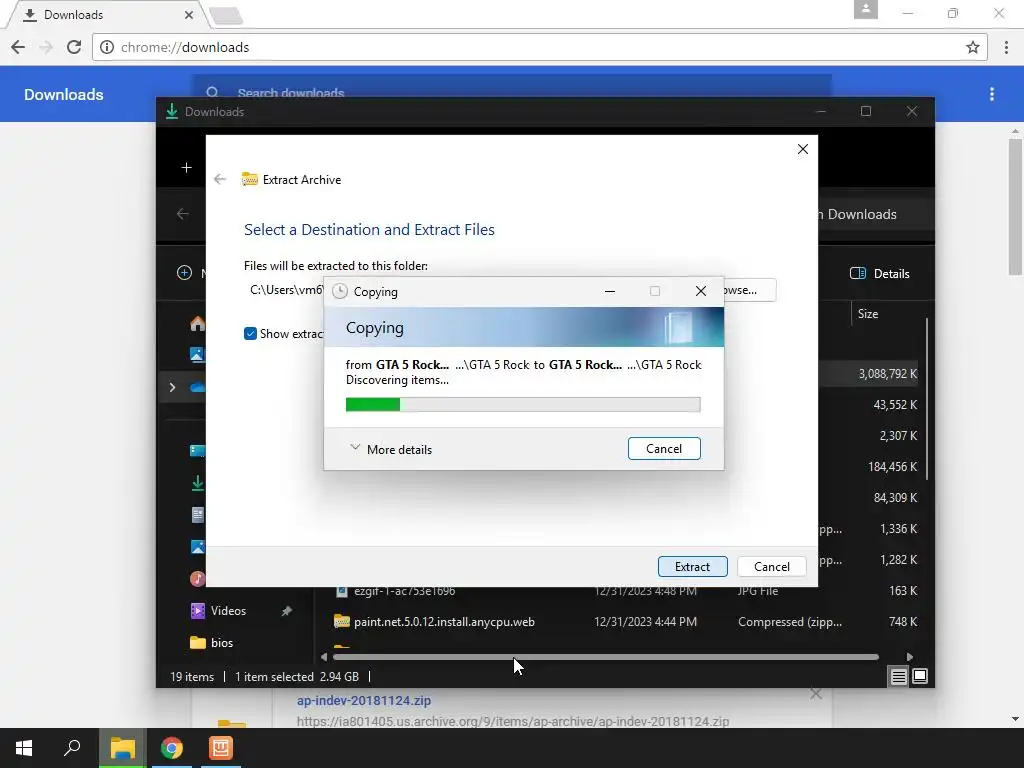The image size is (1024, 768).
Task: Open Desktop in Explorer sidebar
Action: click(197, 451)
